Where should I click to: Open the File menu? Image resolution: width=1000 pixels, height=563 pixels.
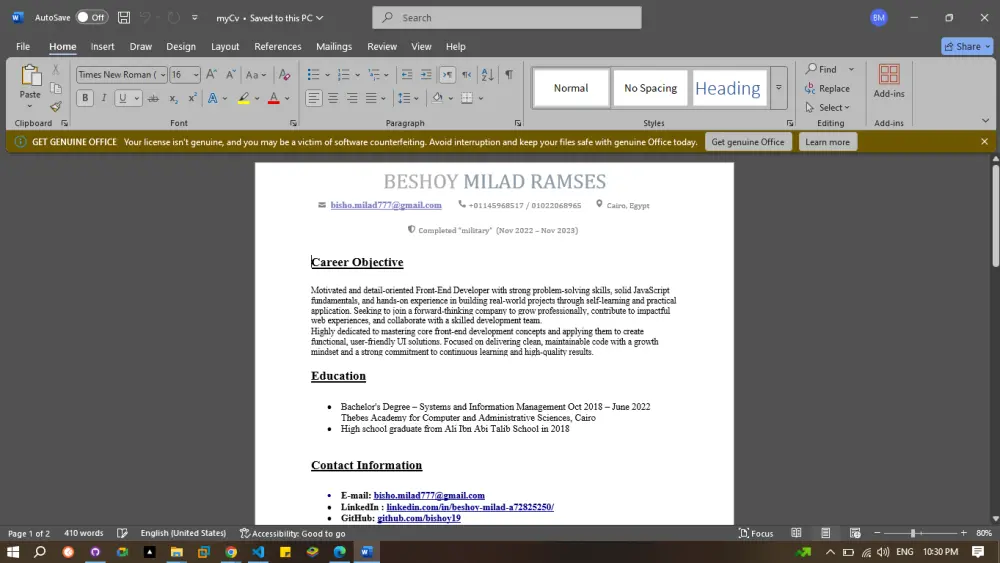click(23, 47)
